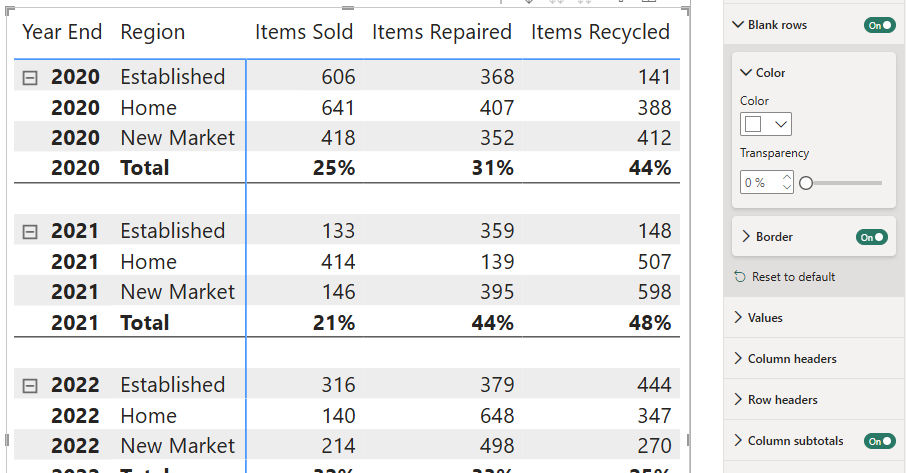
Task: Open the Color picker dropdown arrow
Action: (x=781, y=124)
